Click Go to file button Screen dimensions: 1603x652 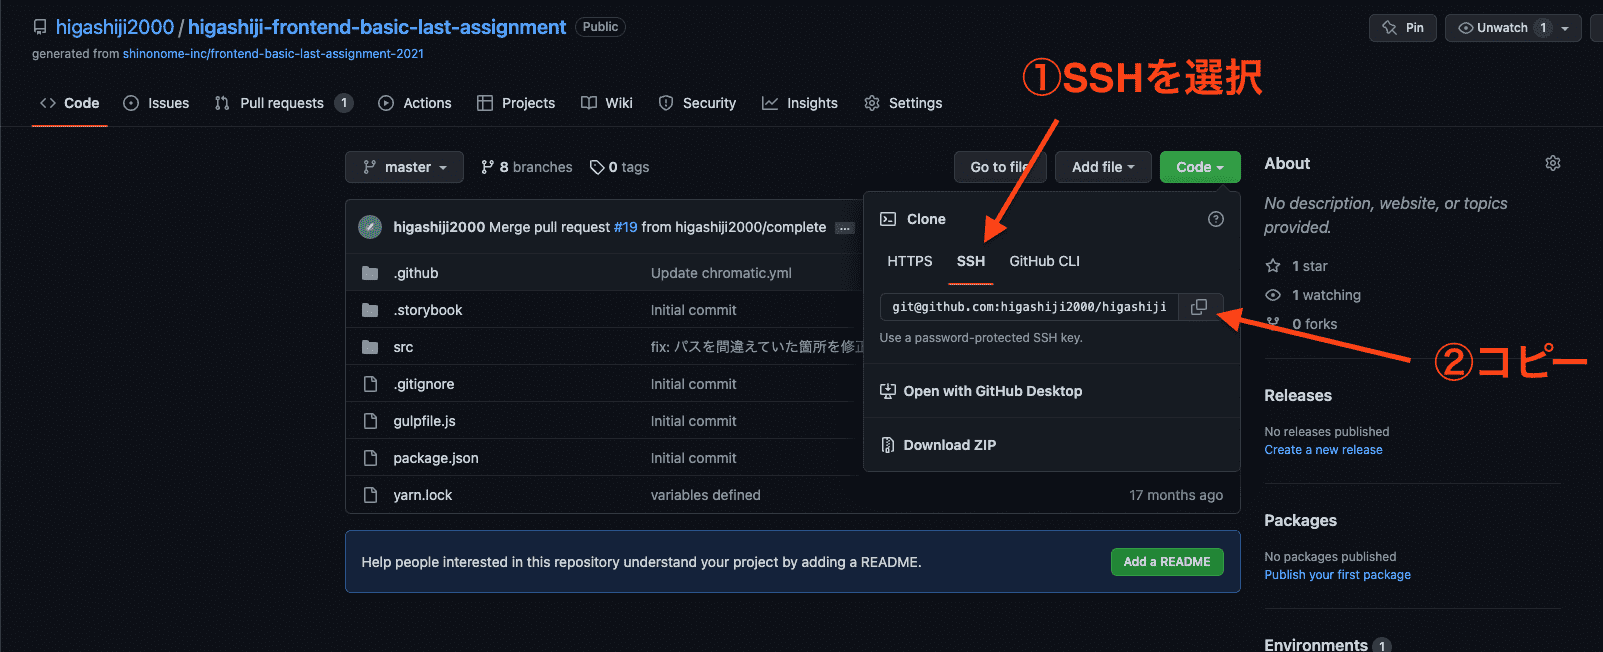pyautogui.click(x=1000, y=167)
